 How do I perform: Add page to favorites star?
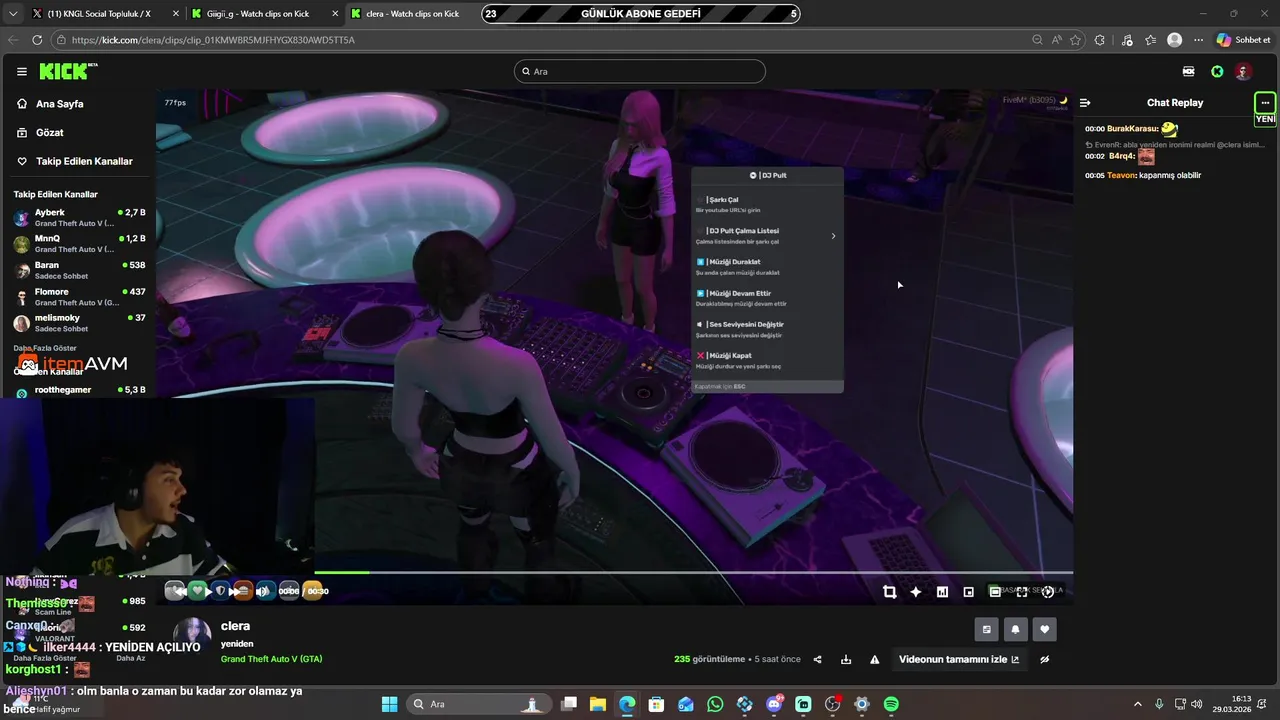coord(1075,40)
